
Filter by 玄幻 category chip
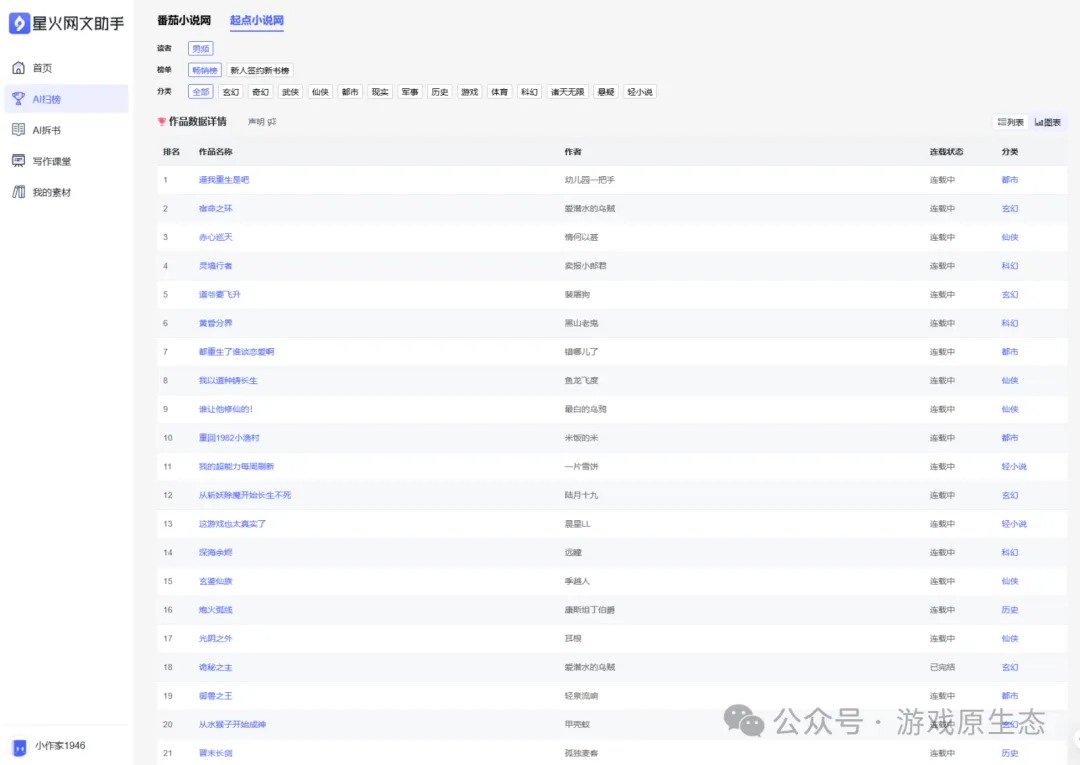(x=231, y=92)
